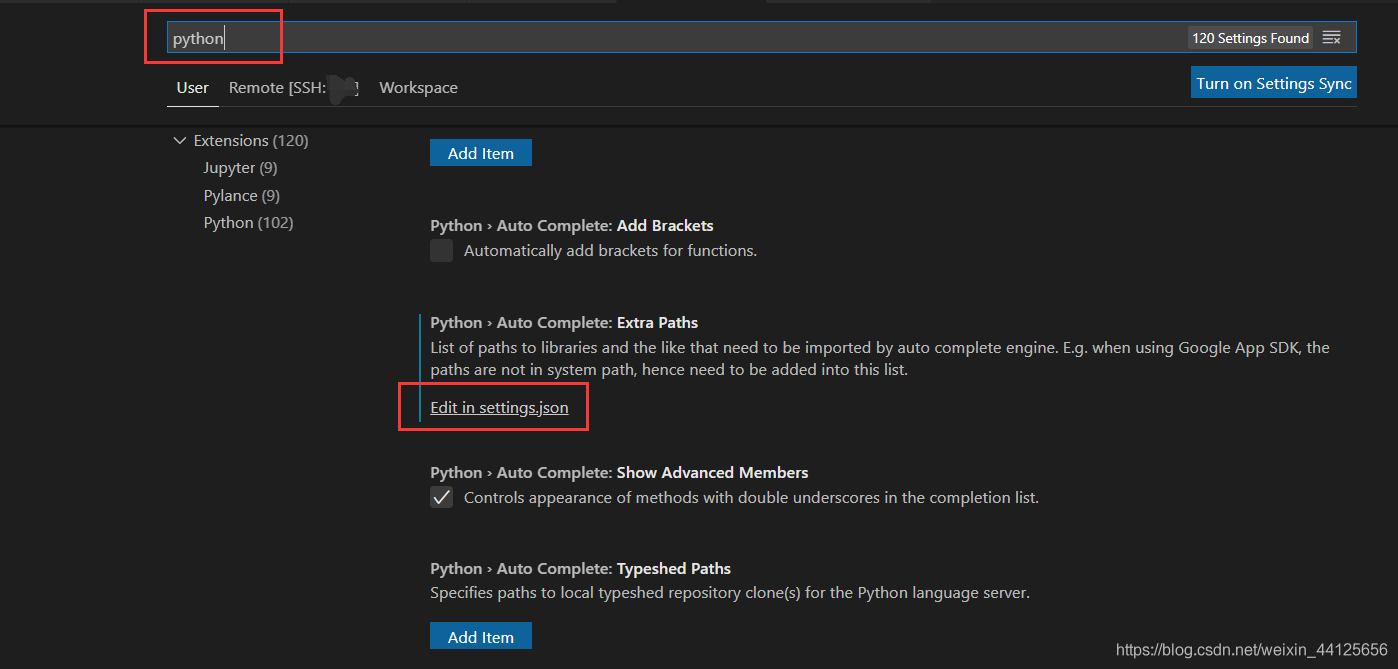Collapse the Extensions (120) tree chevron
The image size is (1398, 669).
click(x=180, y=141)
